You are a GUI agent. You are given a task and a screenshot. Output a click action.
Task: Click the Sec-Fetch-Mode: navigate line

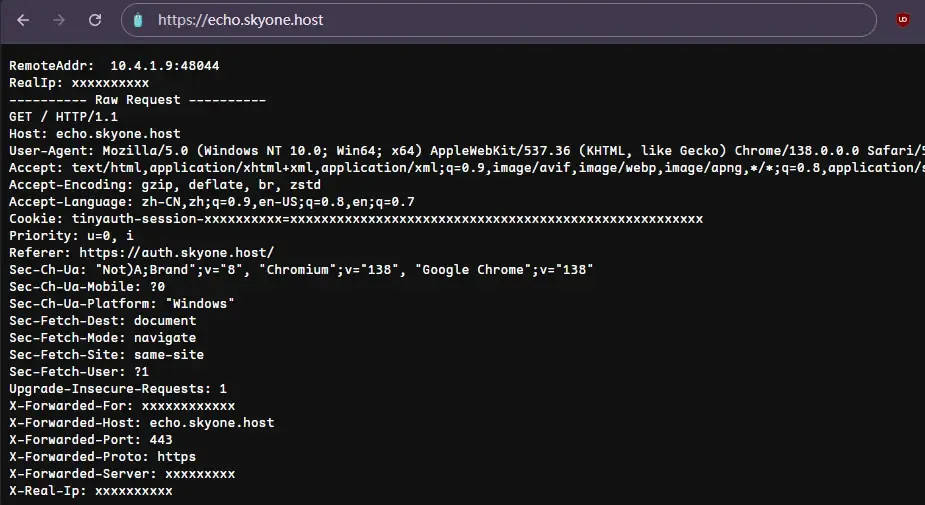102,337
